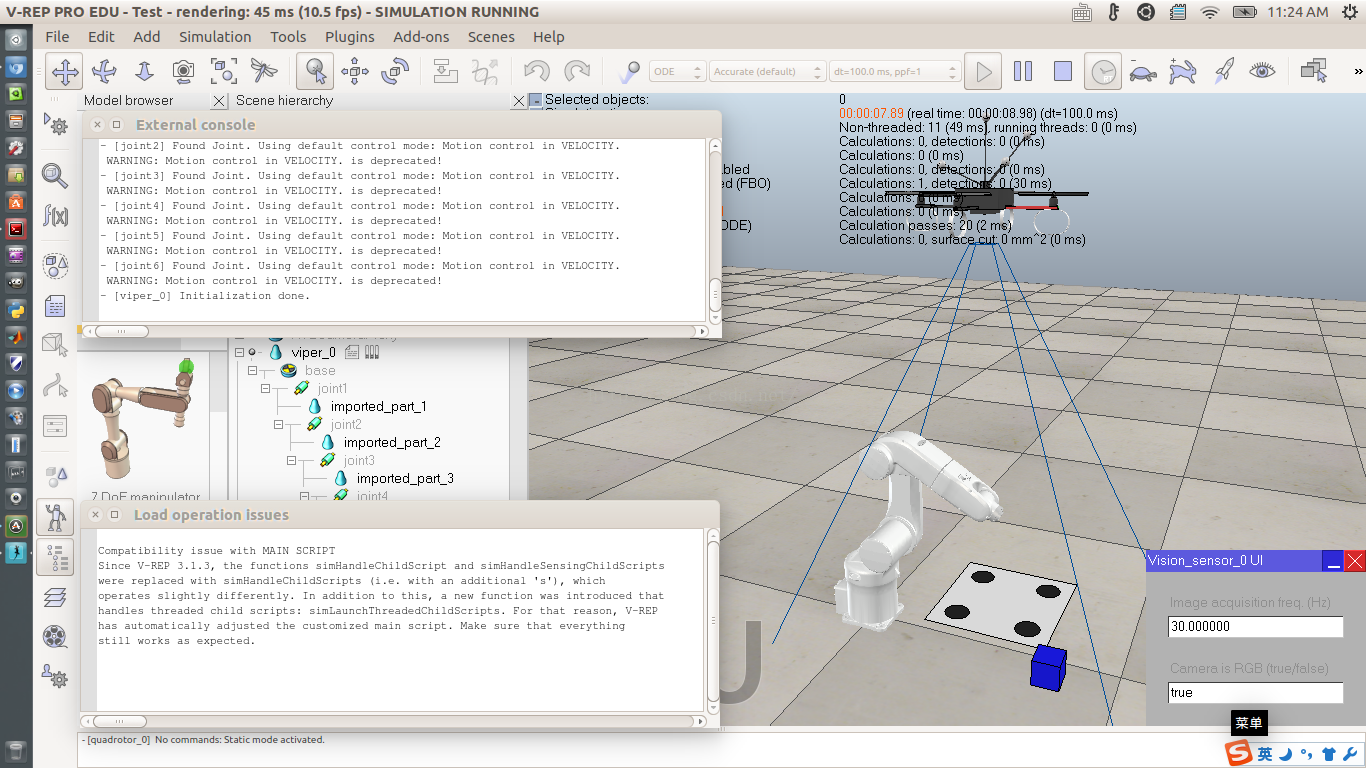
Task: Select the object/item rotate tool
Action: (395, 71)
